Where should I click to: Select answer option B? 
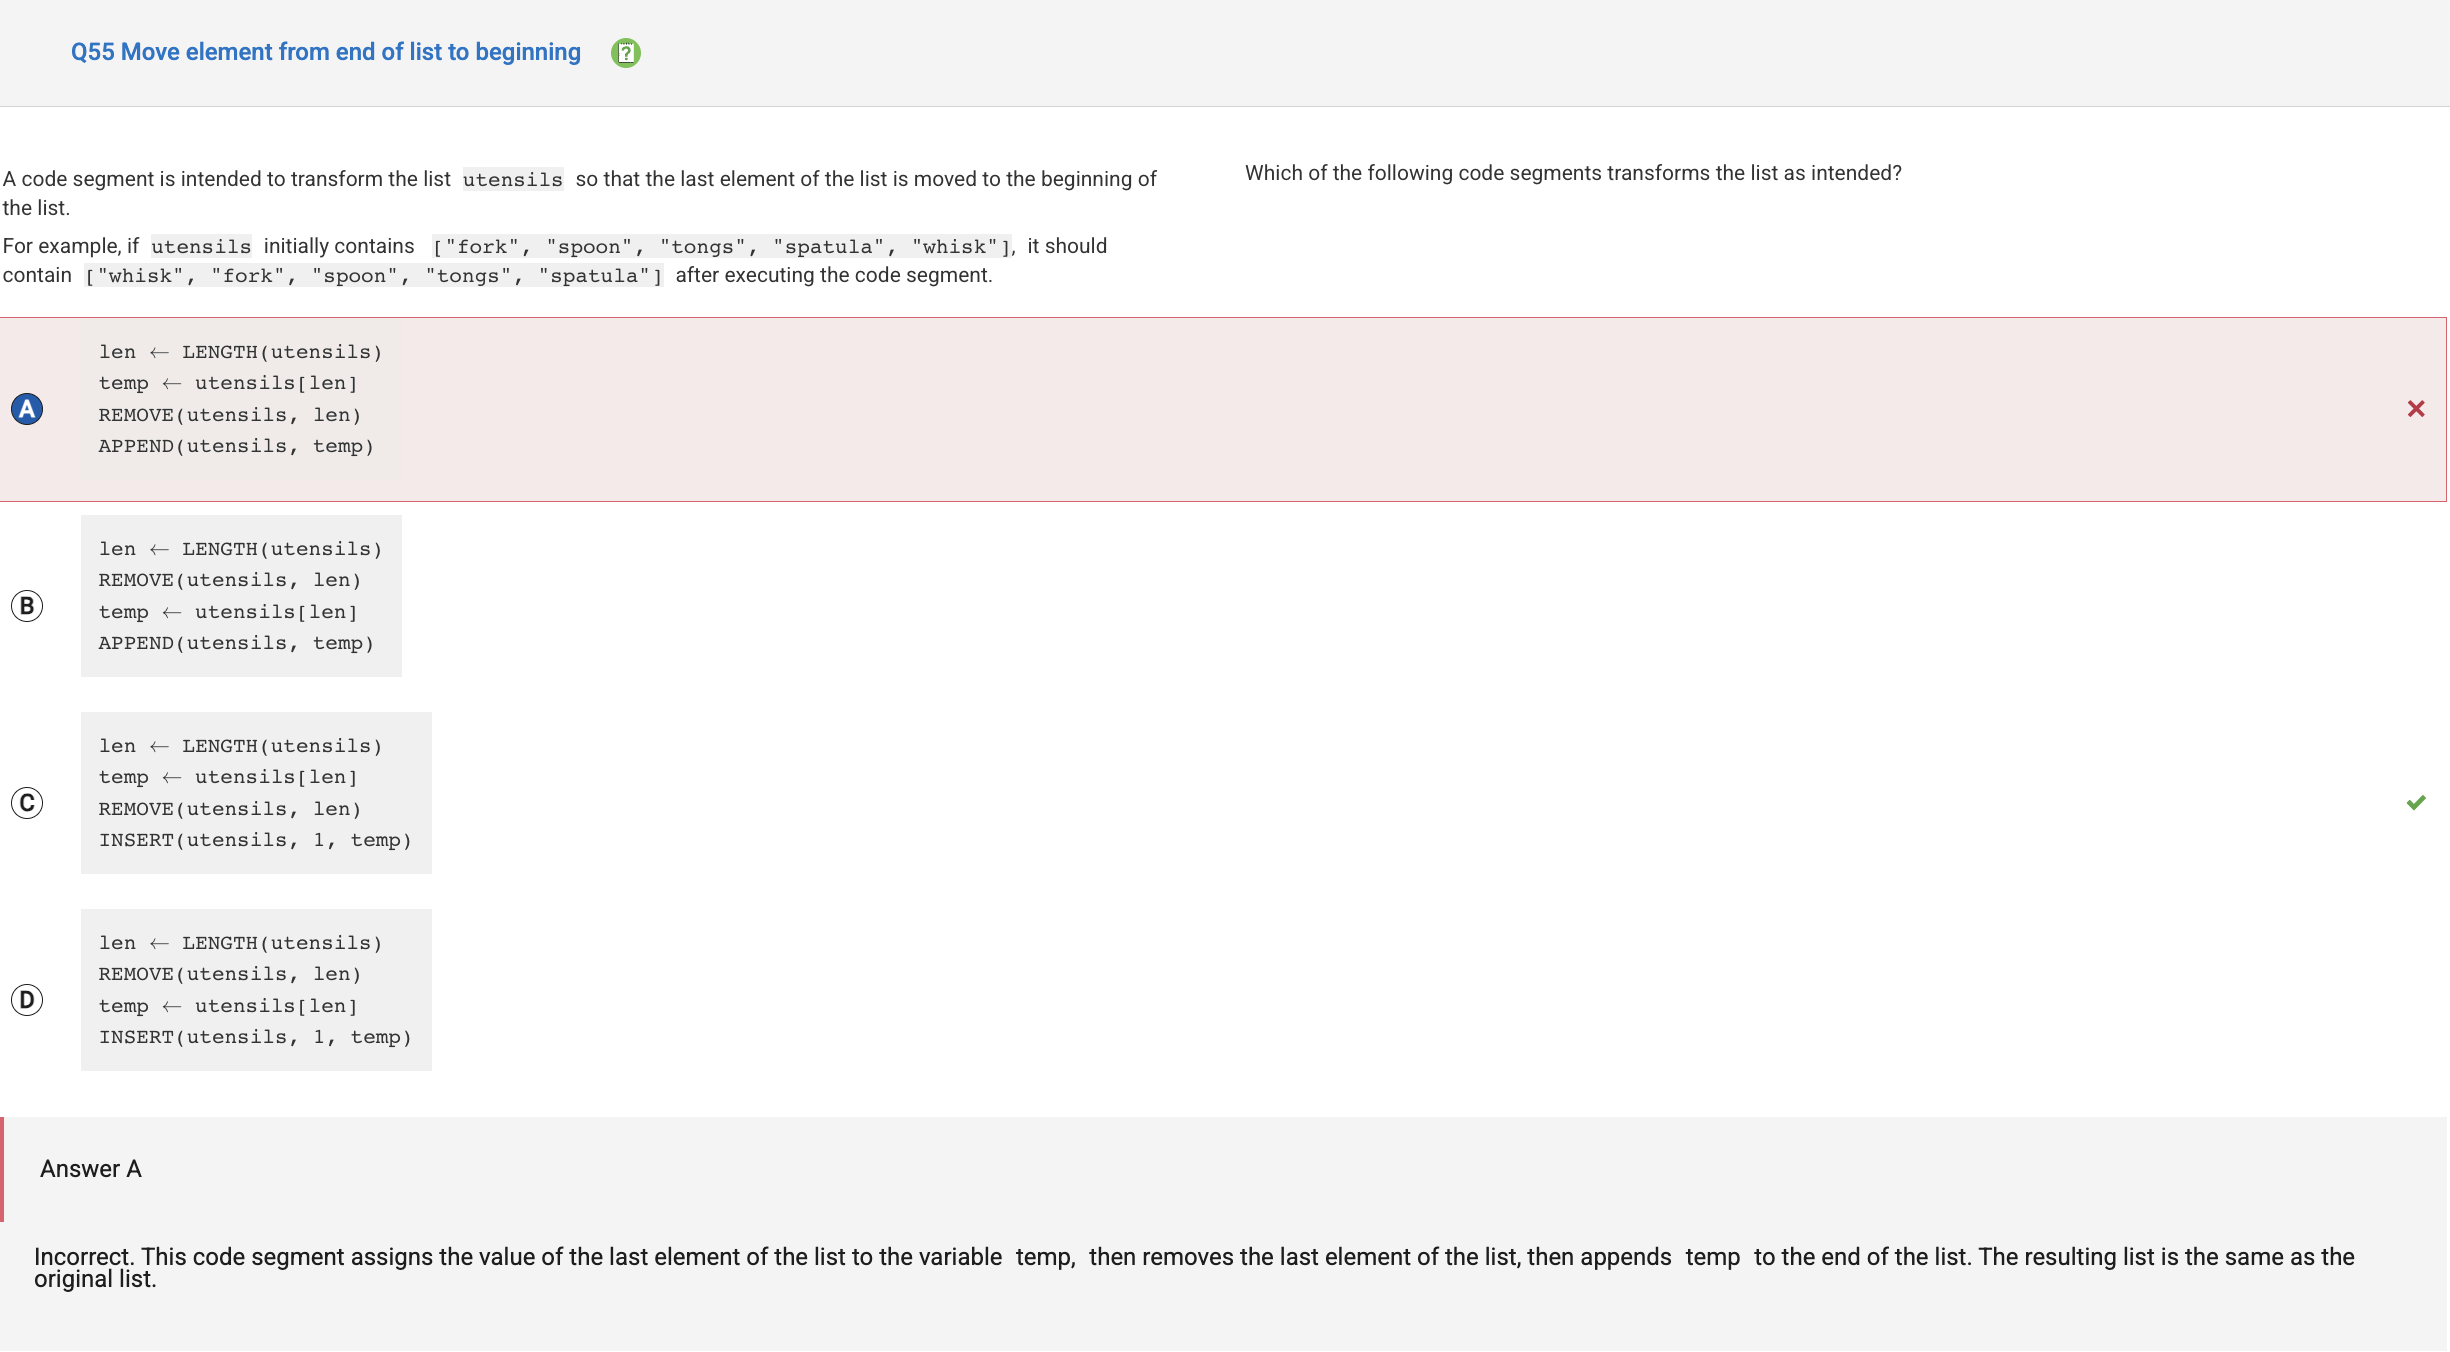(x=27, y=606)
